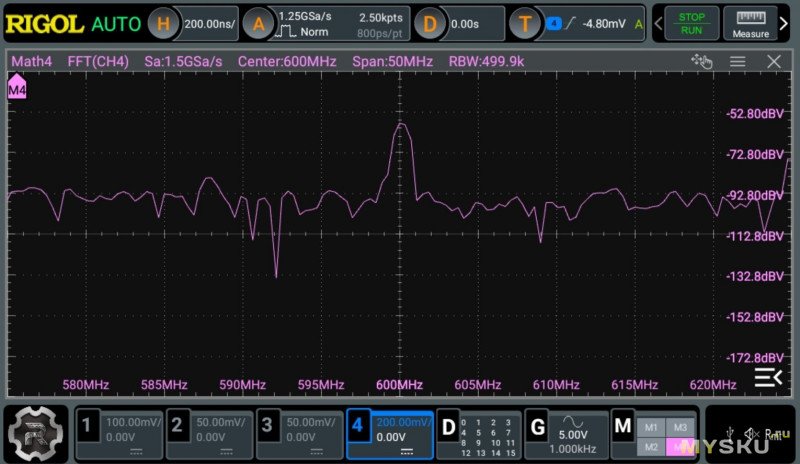Toggle channel 1 on
This screenshot has height=464, width=800.
coord(119,433)
